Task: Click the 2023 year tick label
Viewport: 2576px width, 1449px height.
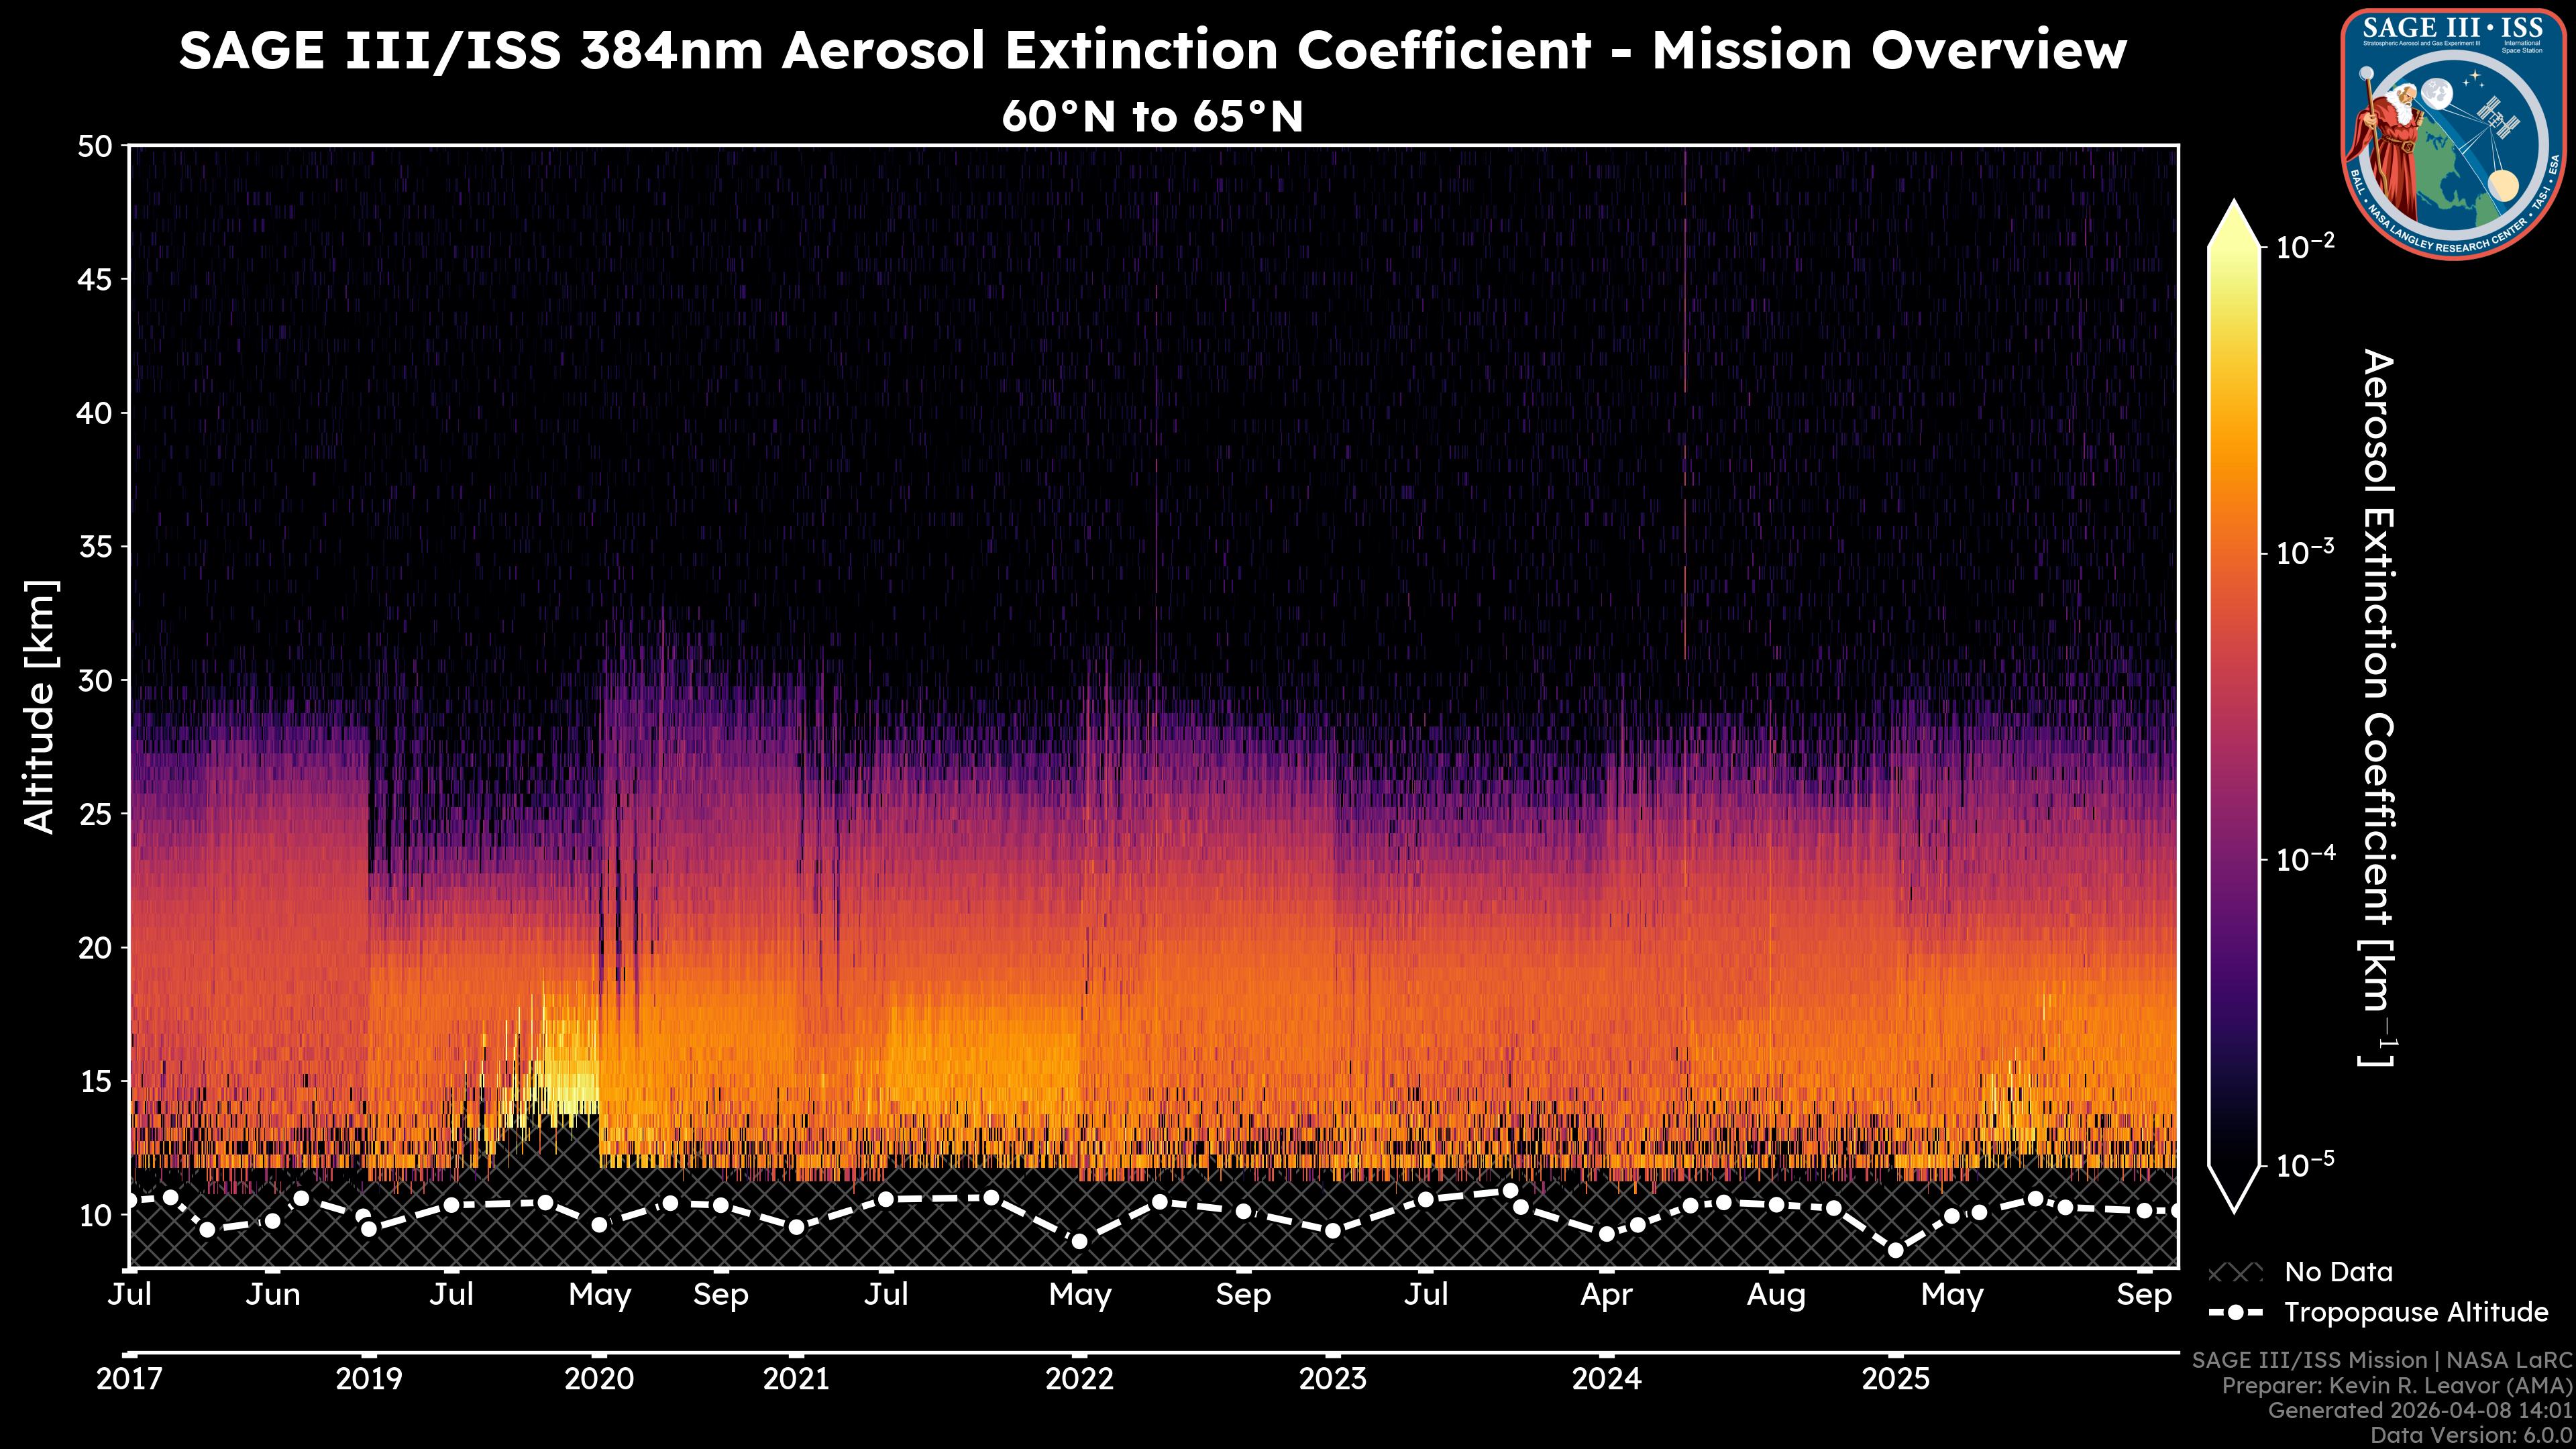Action: pos(1332,1379)
